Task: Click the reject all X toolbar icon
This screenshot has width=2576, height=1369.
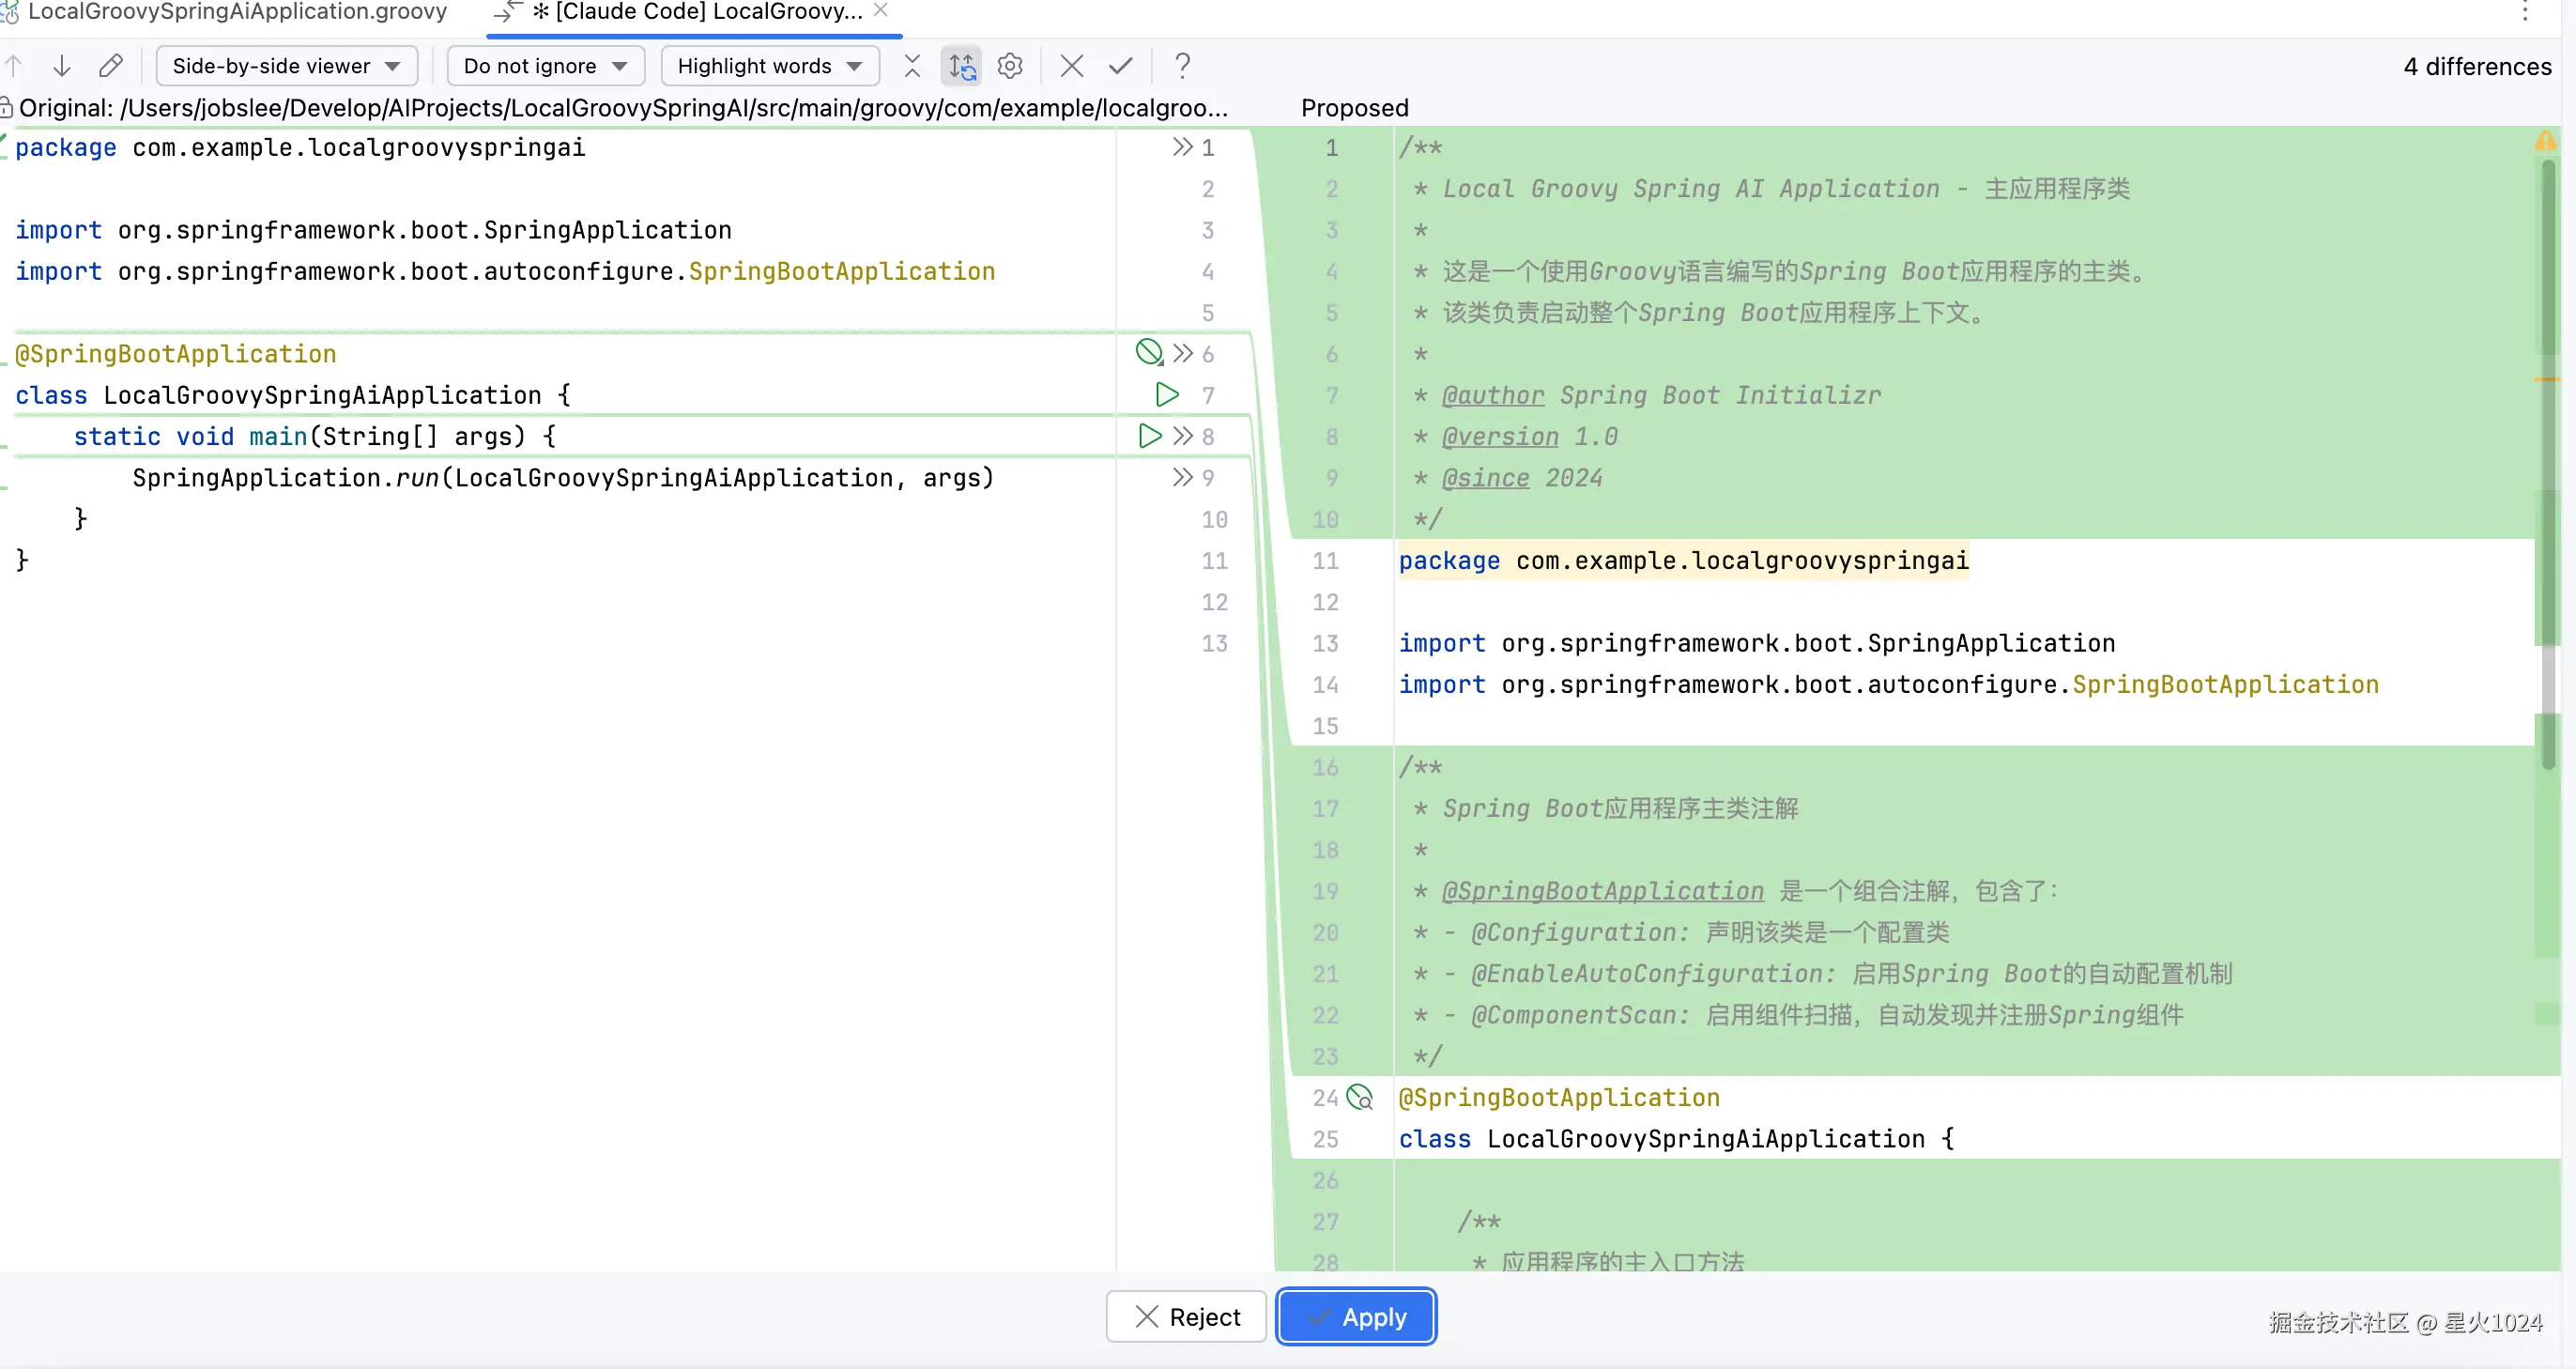Action: coord(1072,66)
